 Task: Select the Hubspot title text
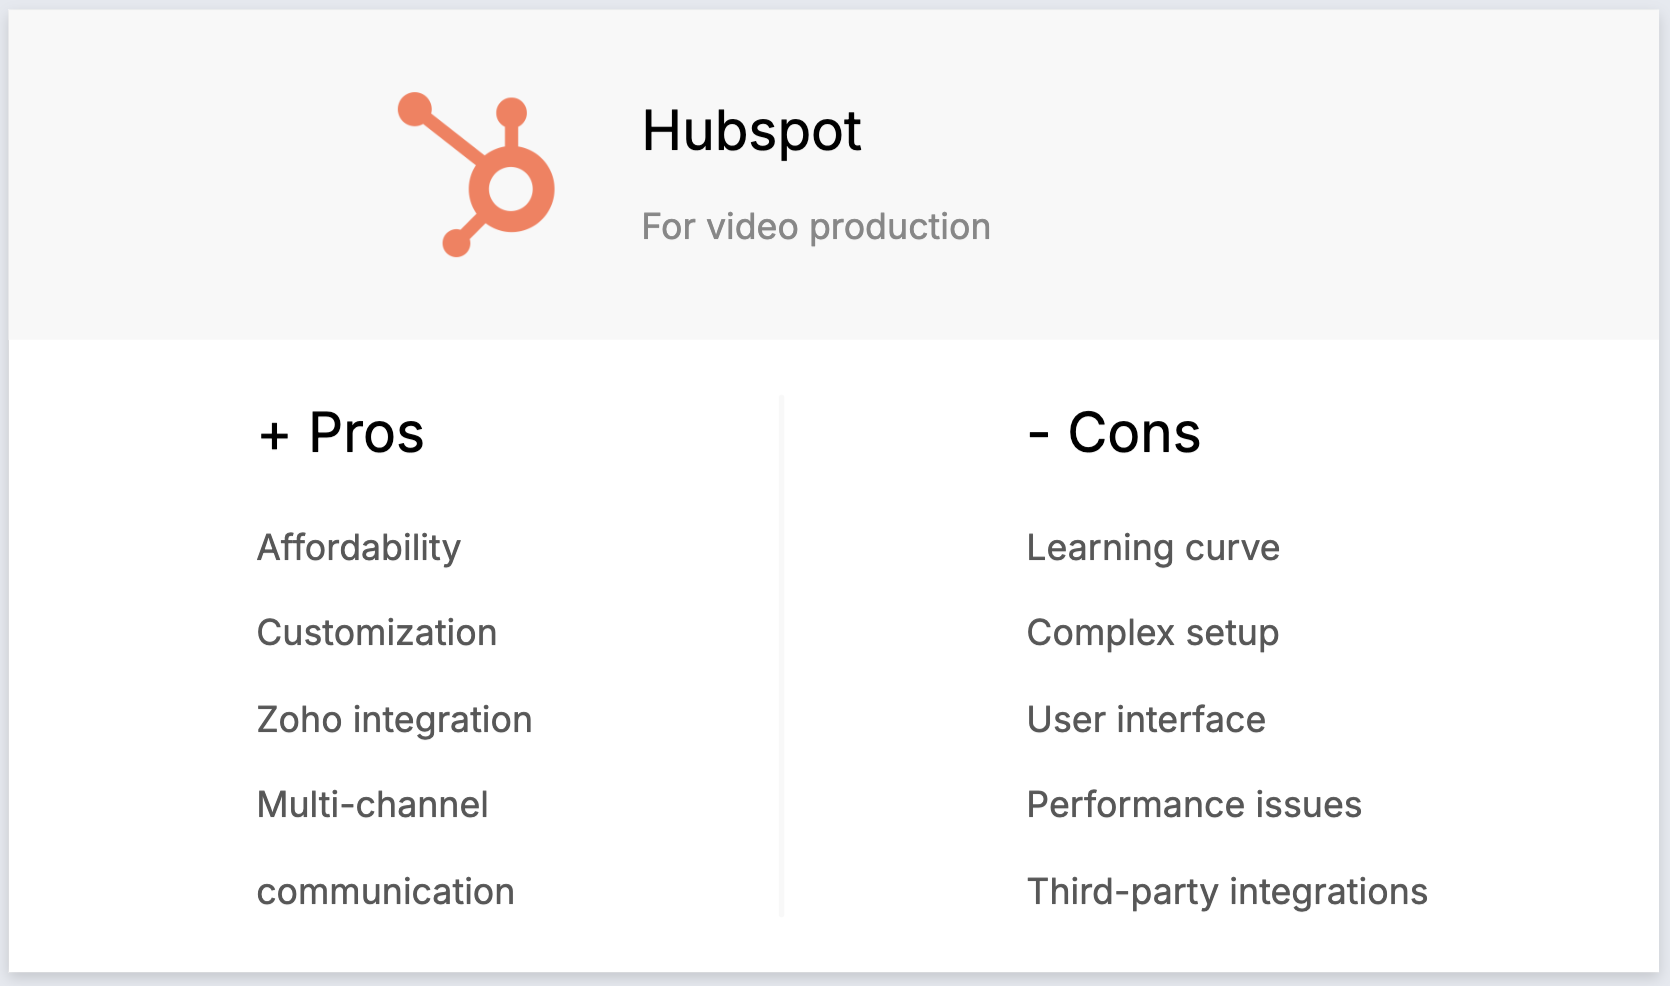pos(752,131)
